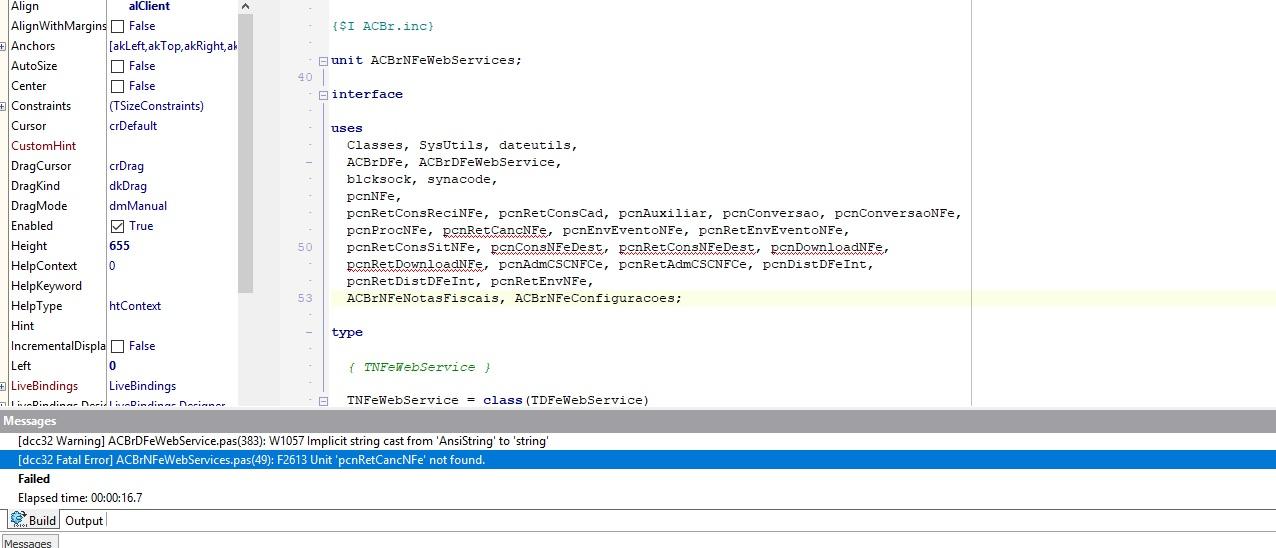The width and height of the screenshot is (1276, 548).
Task: Click pcnConsNFeDest in the uses clause
Action: (546, 247)
